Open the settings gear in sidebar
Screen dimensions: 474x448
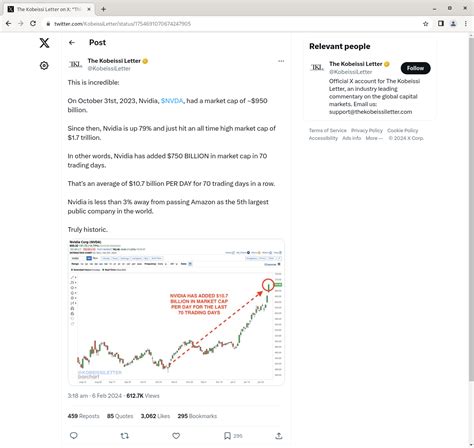pyautogui.click(x=44, y=66)
